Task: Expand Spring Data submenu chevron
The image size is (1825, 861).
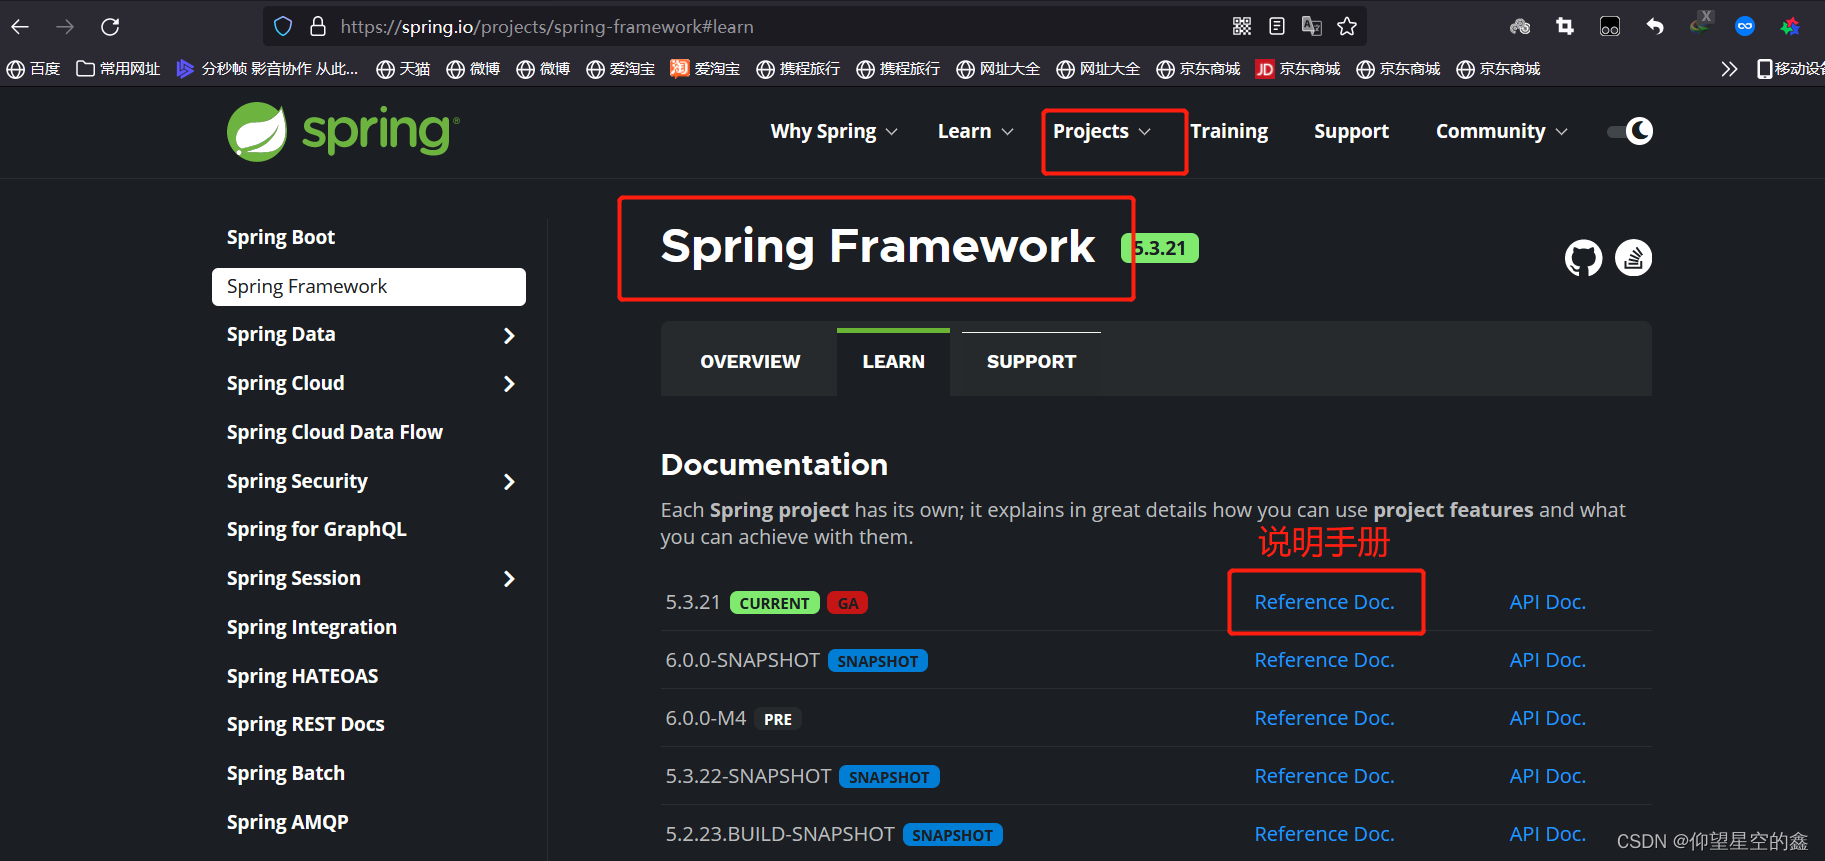Action: click(509, 335)
